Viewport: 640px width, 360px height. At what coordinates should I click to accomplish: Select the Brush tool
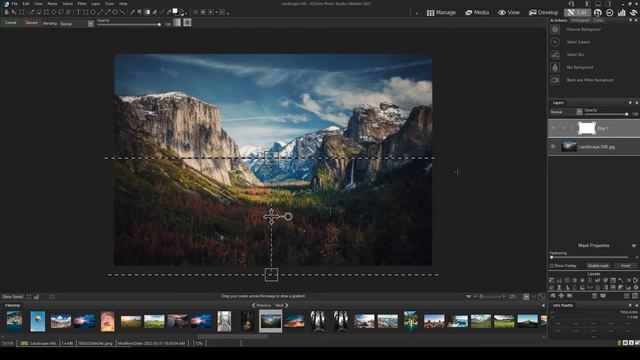point(132,12)
